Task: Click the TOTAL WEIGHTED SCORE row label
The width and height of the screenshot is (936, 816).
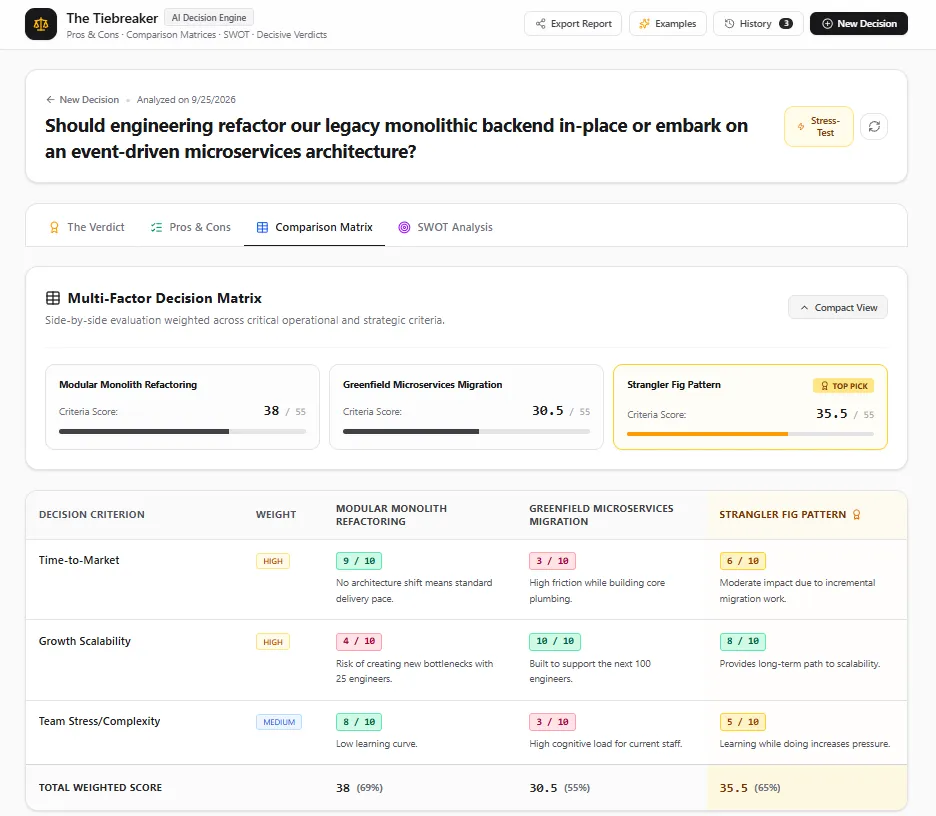Action: click(100, 788)
